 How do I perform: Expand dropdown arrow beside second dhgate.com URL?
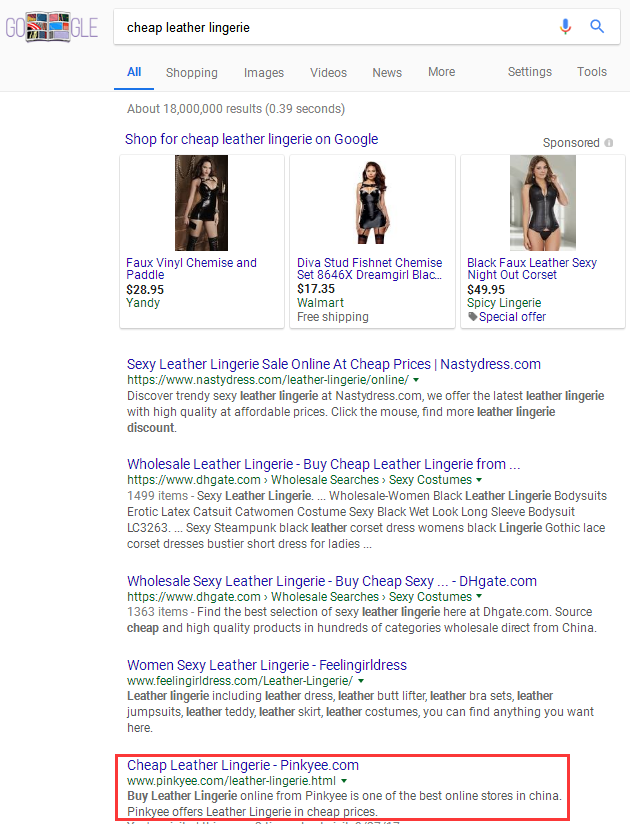click(x=479, y=597)
